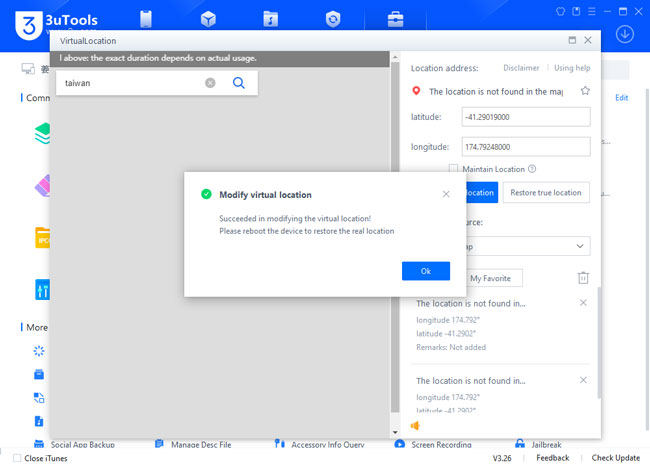Click the download arrow icon
The width and height of the screenshot is (650, 468).
click(x=625, y=33)
